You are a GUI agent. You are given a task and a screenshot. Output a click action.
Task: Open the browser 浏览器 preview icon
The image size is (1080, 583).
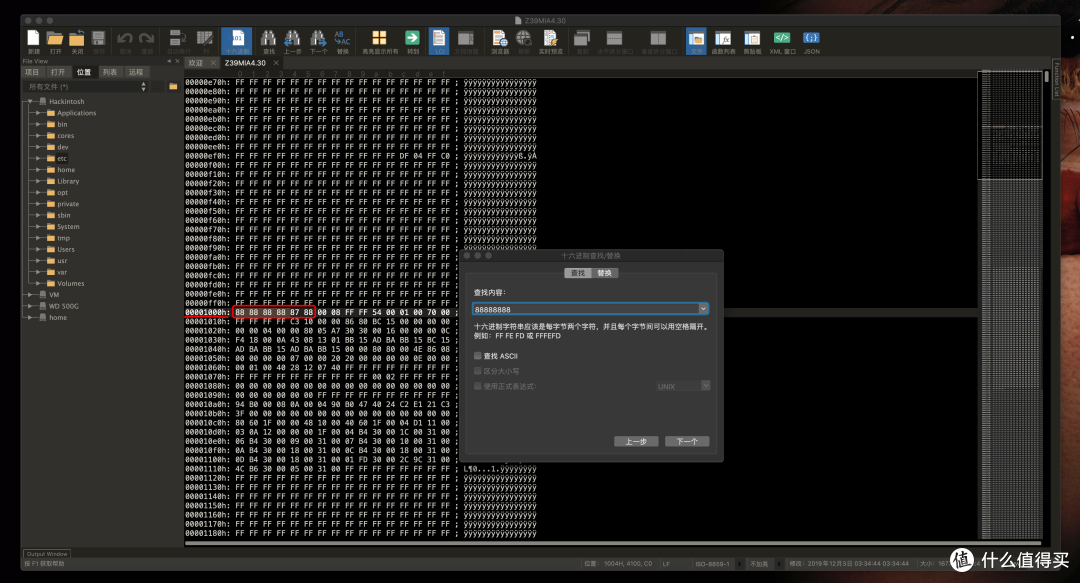click(x=499, y=40)
